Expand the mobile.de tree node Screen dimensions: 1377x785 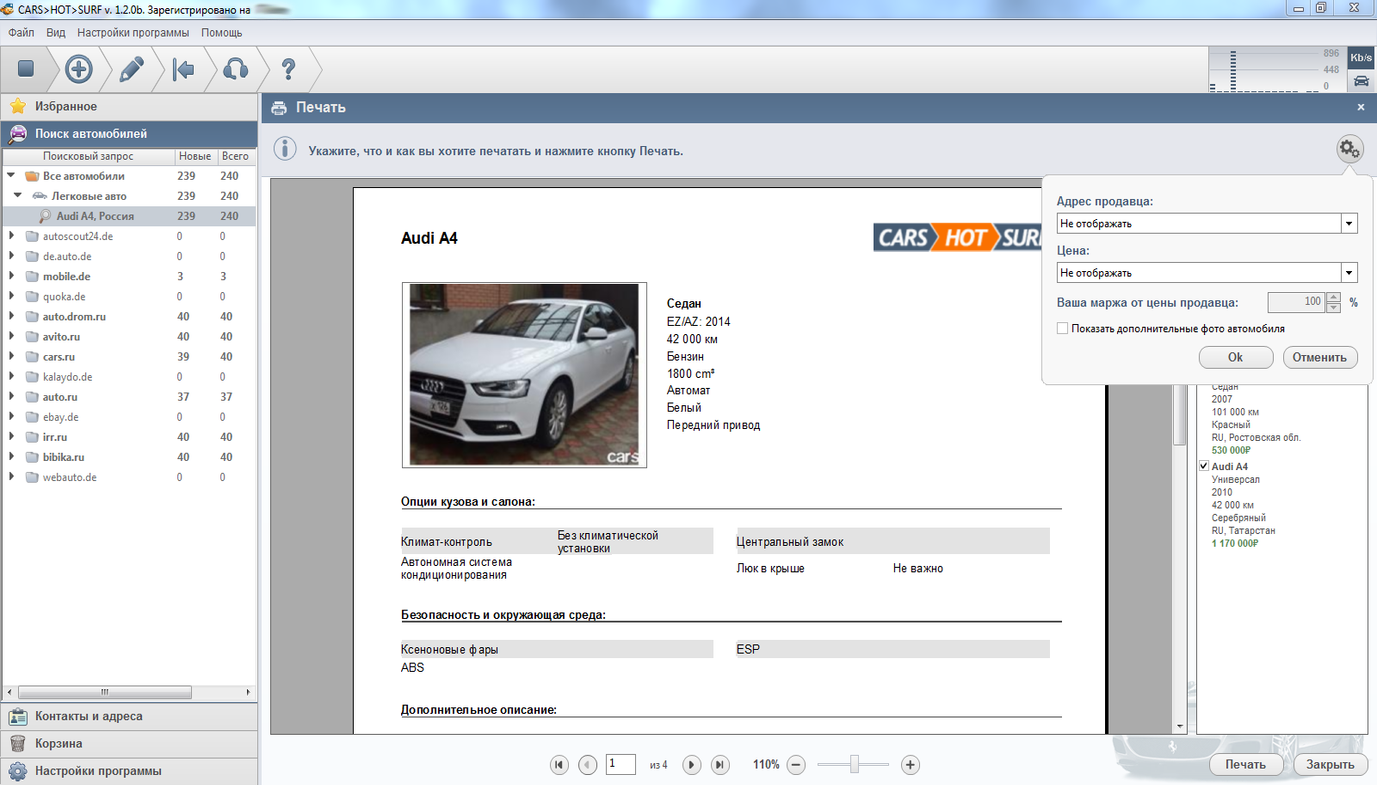[11, 276]
